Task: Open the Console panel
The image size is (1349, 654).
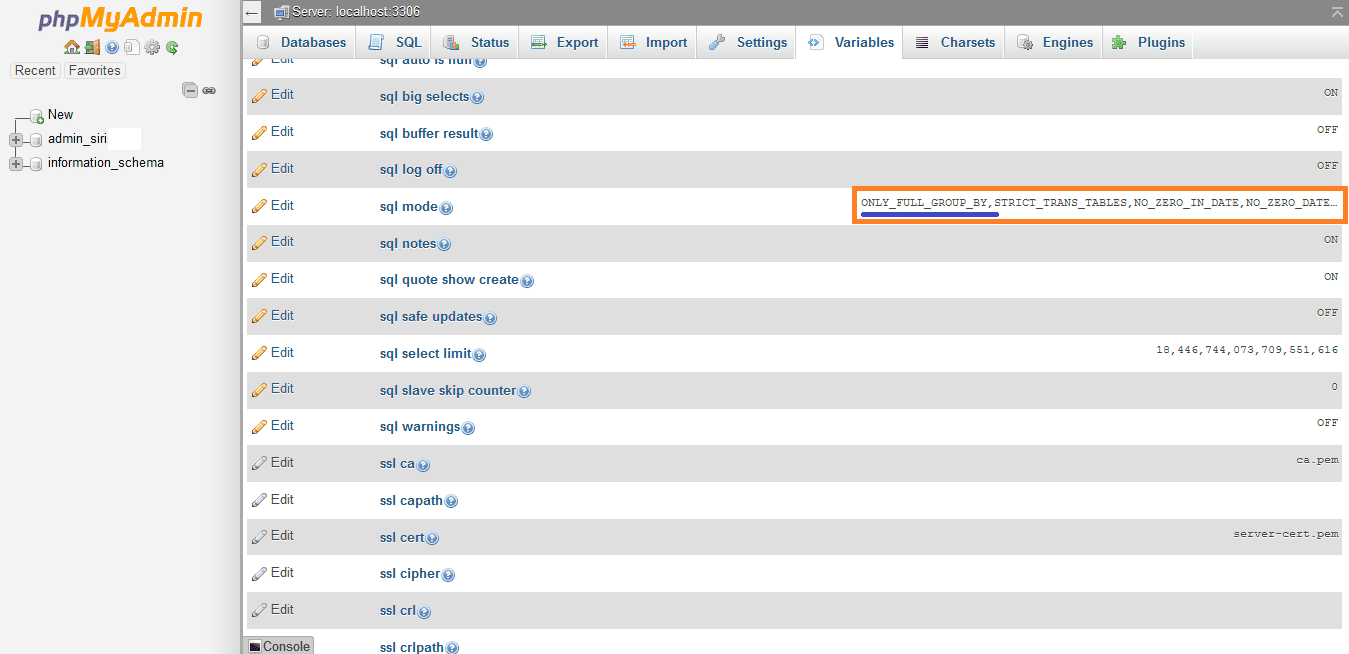Action: click(x=279, y=646)
